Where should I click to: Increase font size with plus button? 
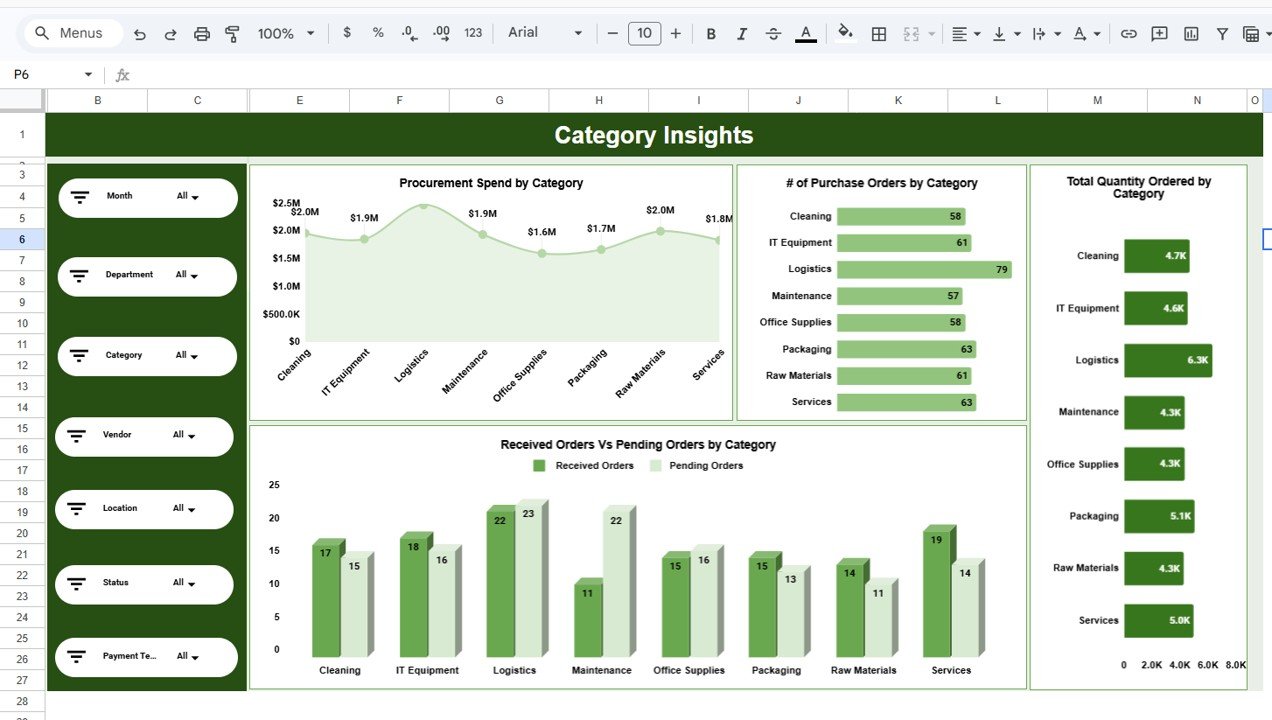(675, 33)
